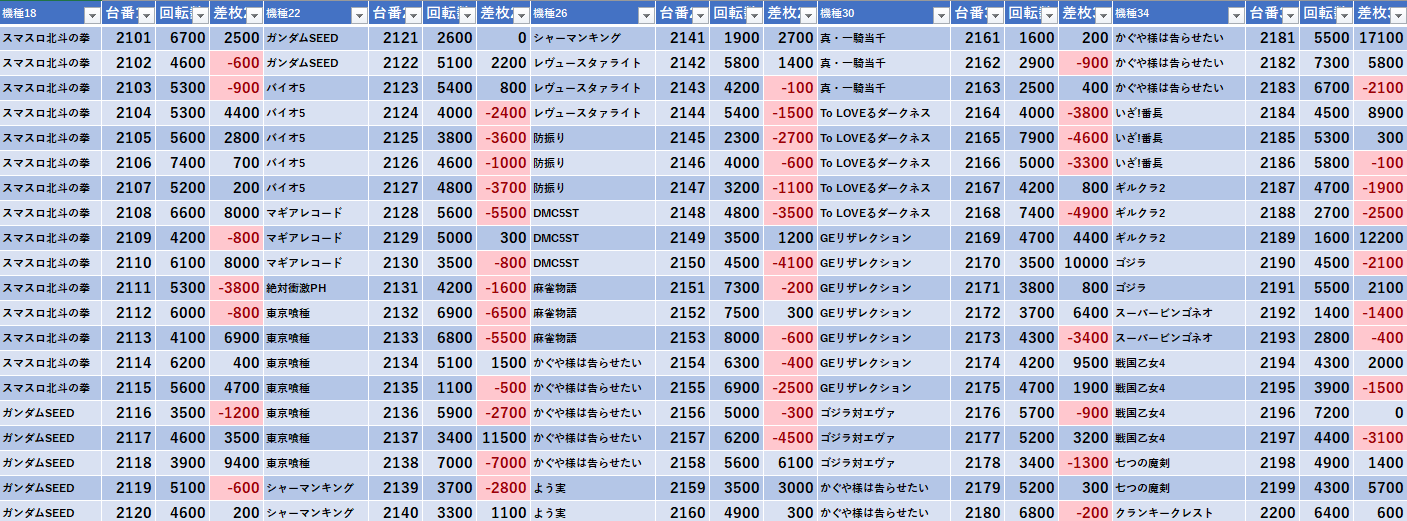1407x521 pixels.
Task: Open 差枚 filter dropdown in the 機種34 group
Action: click(1398, 15)
